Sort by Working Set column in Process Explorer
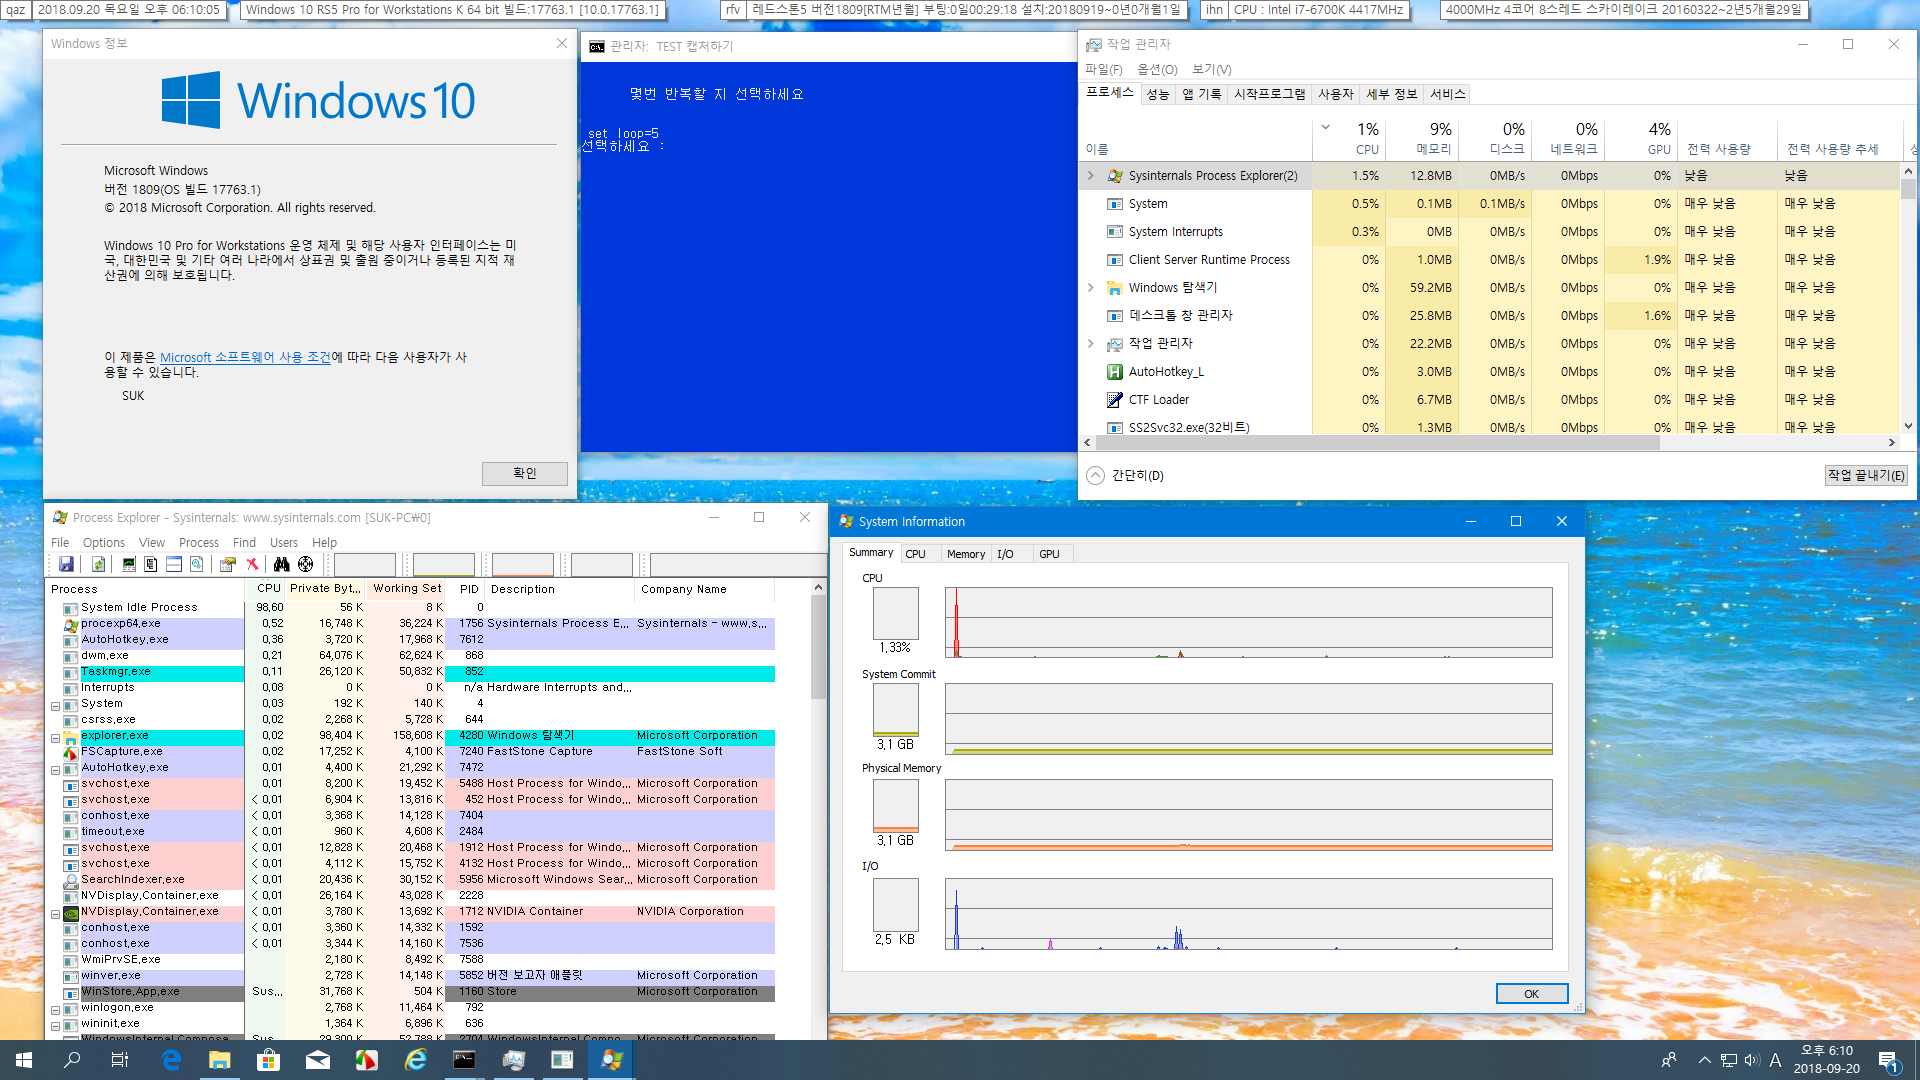 click(406, 589)
